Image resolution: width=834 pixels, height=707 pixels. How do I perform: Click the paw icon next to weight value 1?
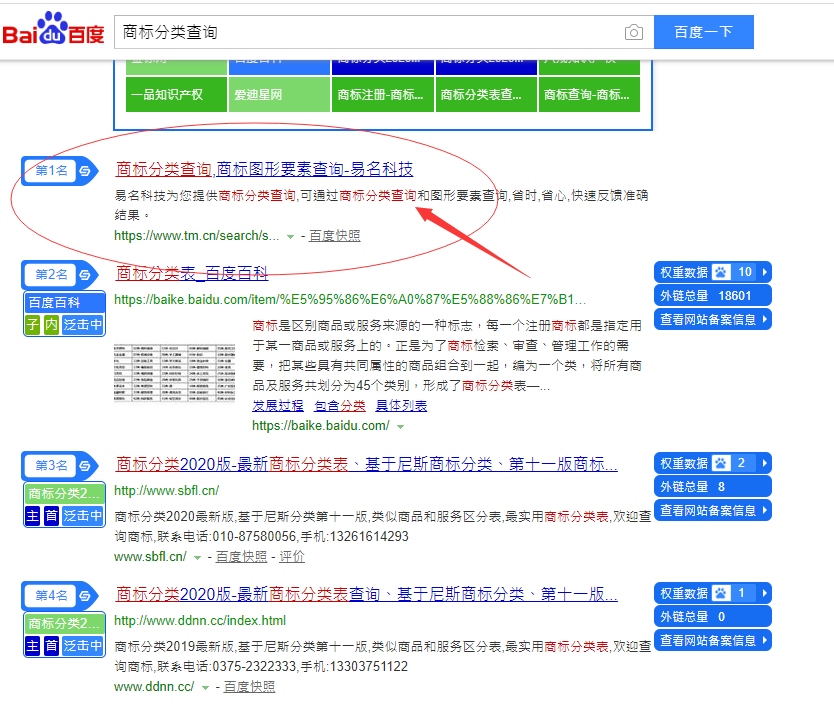pos(721,593)
